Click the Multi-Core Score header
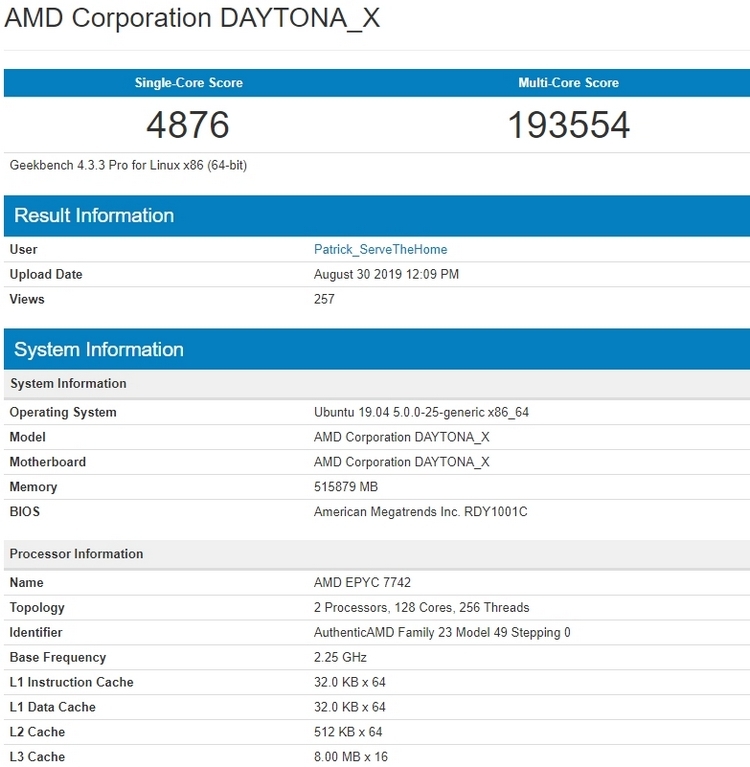Viewport: 750px width, 767px height. pyautogui.click(x=568, y=83)
